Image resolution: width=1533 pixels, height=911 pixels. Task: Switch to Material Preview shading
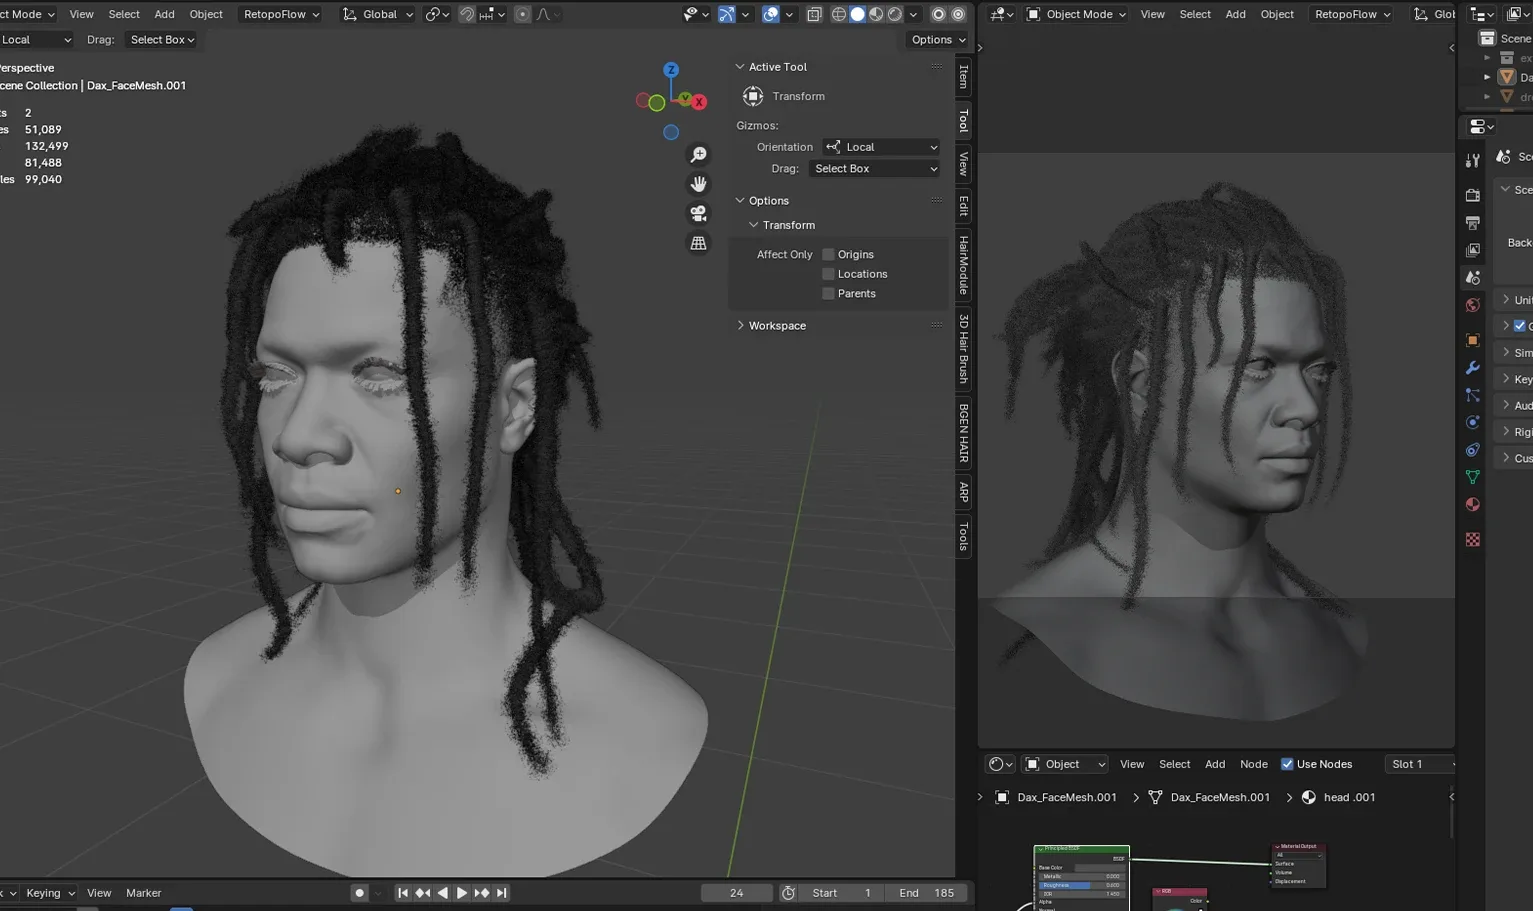(x=875, y=14)
